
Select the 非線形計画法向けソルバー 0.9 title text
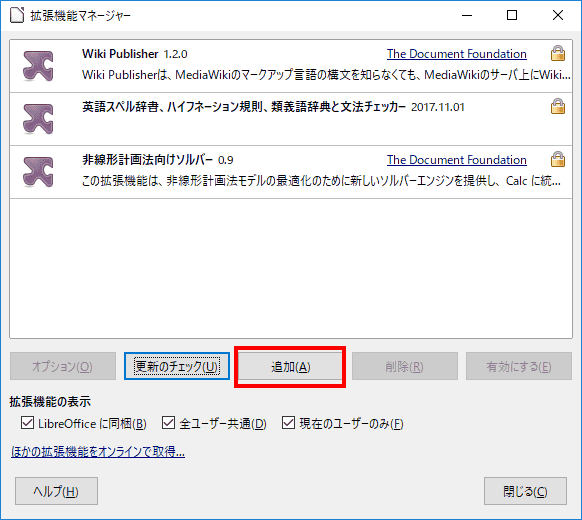click(158, 160)
